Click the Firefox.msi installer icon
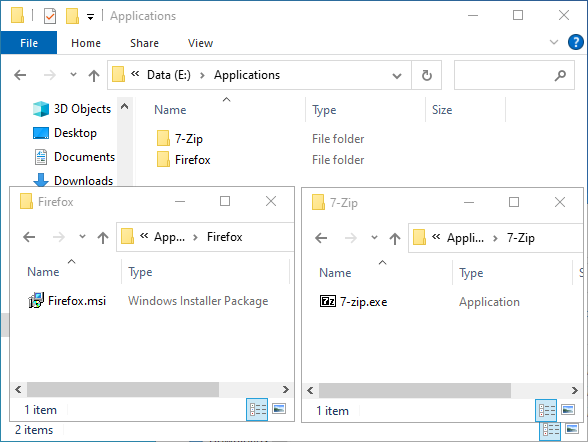This screenshot has height=442, width=588. 36,300
